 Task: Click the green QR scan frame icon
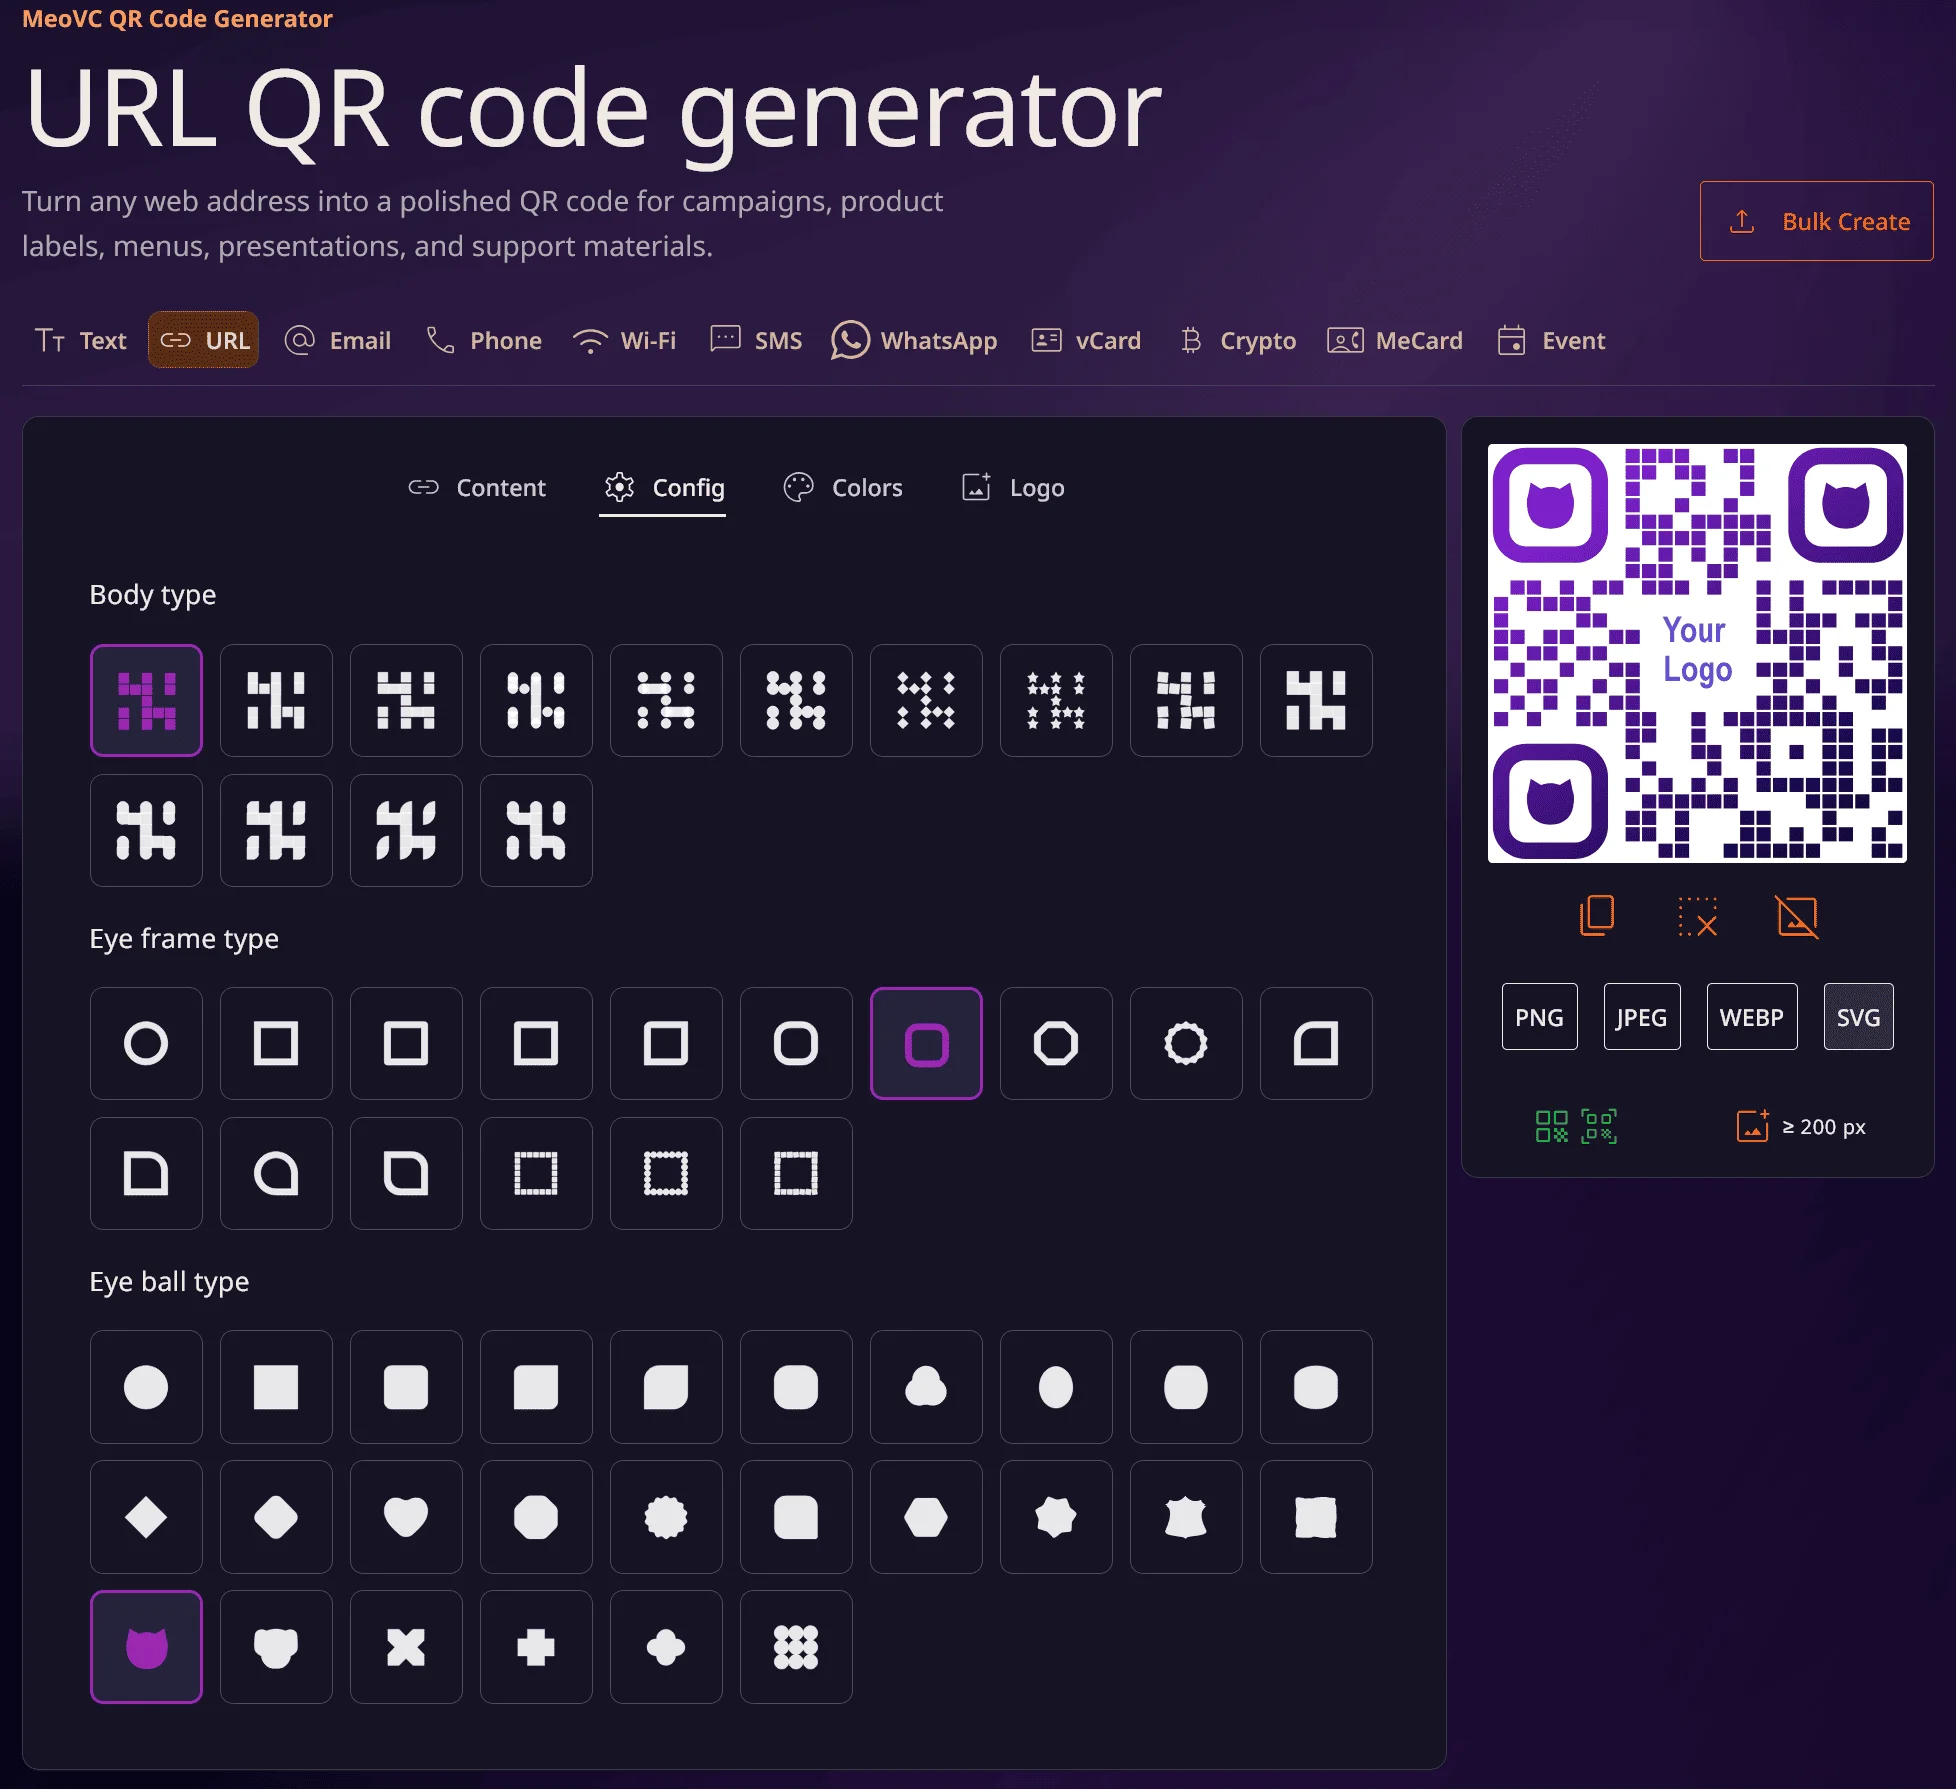[1599, 1126]
